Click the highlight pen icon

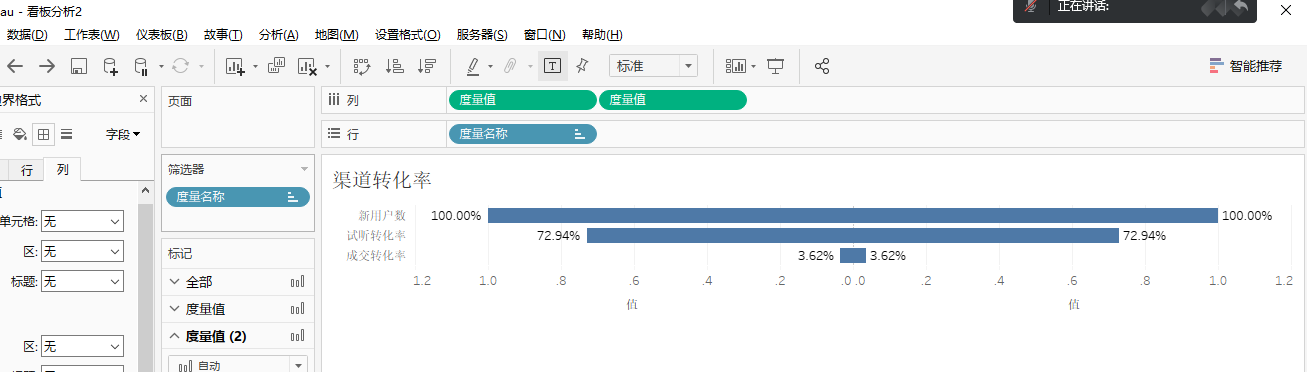tap(474, 66)
